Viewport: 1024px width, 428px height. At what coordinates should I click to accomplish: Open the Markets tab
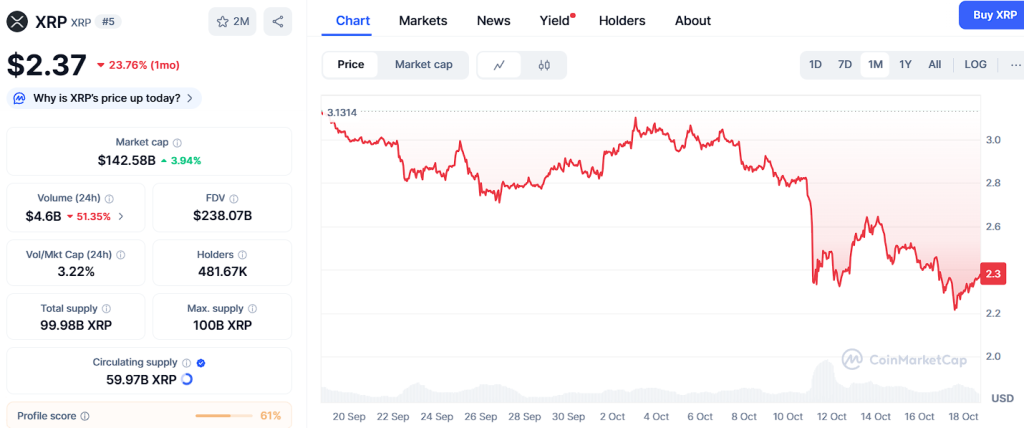pos(423,21)
